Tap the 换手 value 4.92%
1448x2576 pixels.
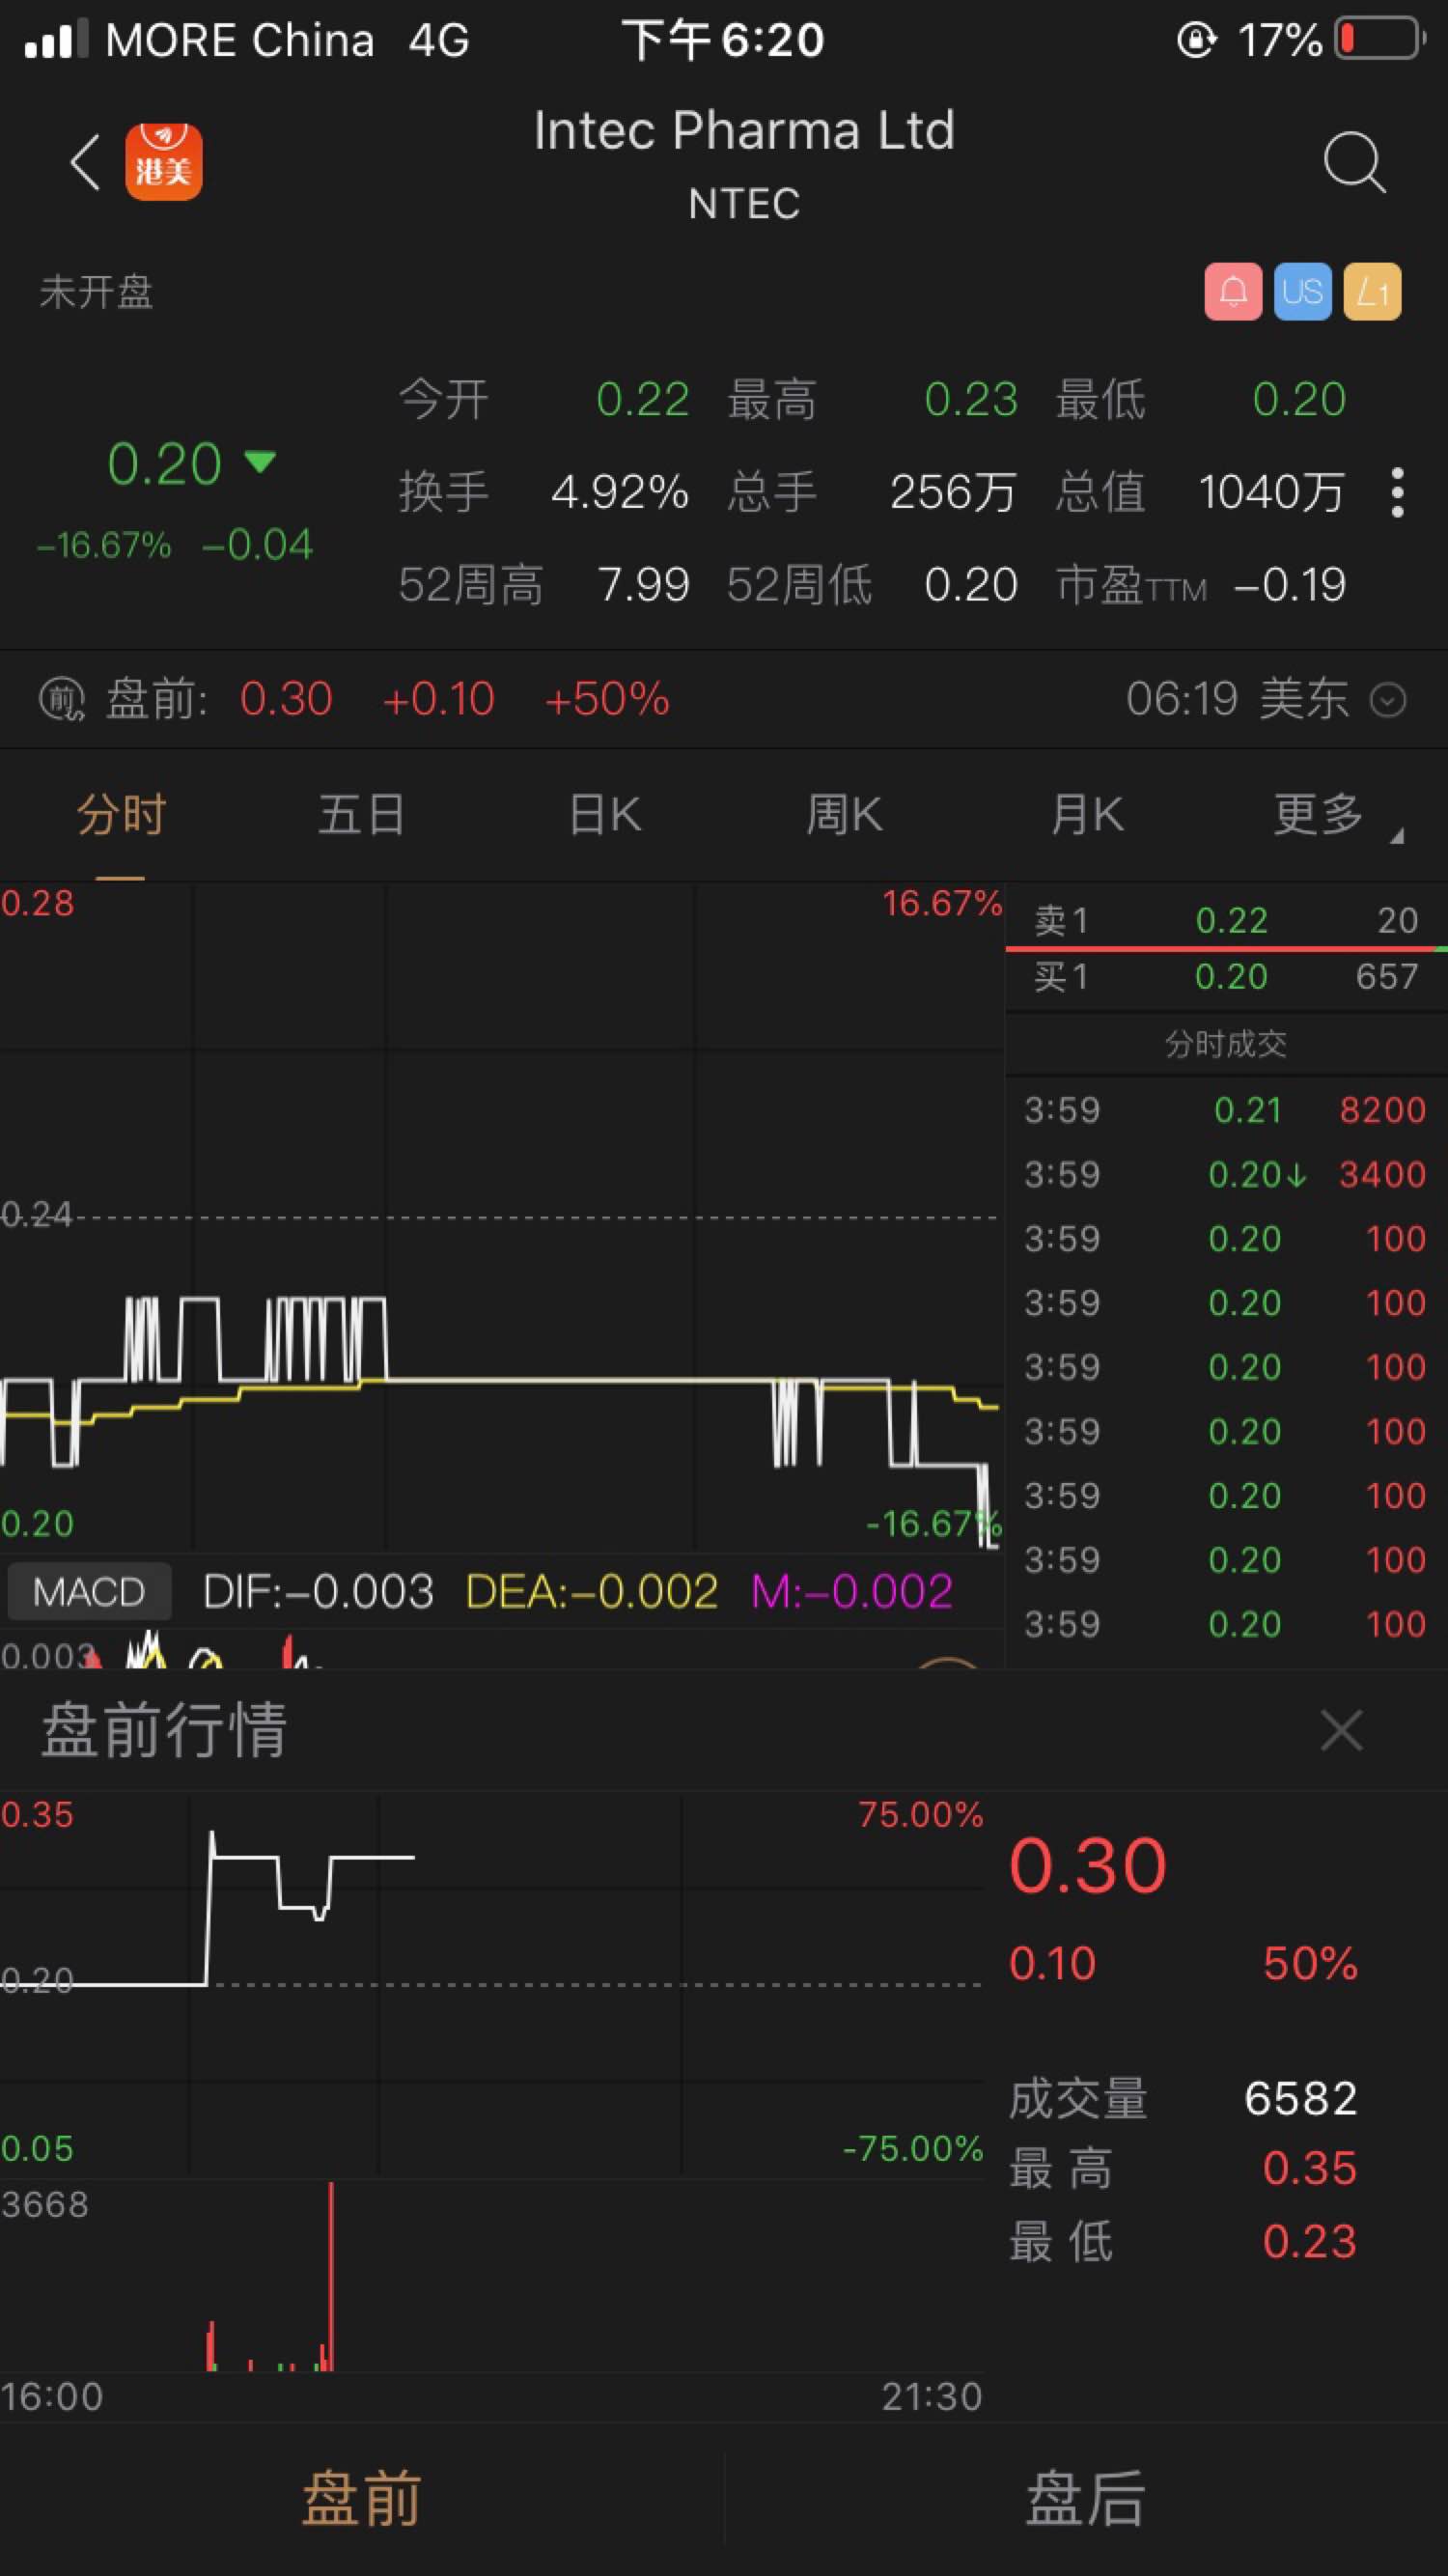(620, 492)
